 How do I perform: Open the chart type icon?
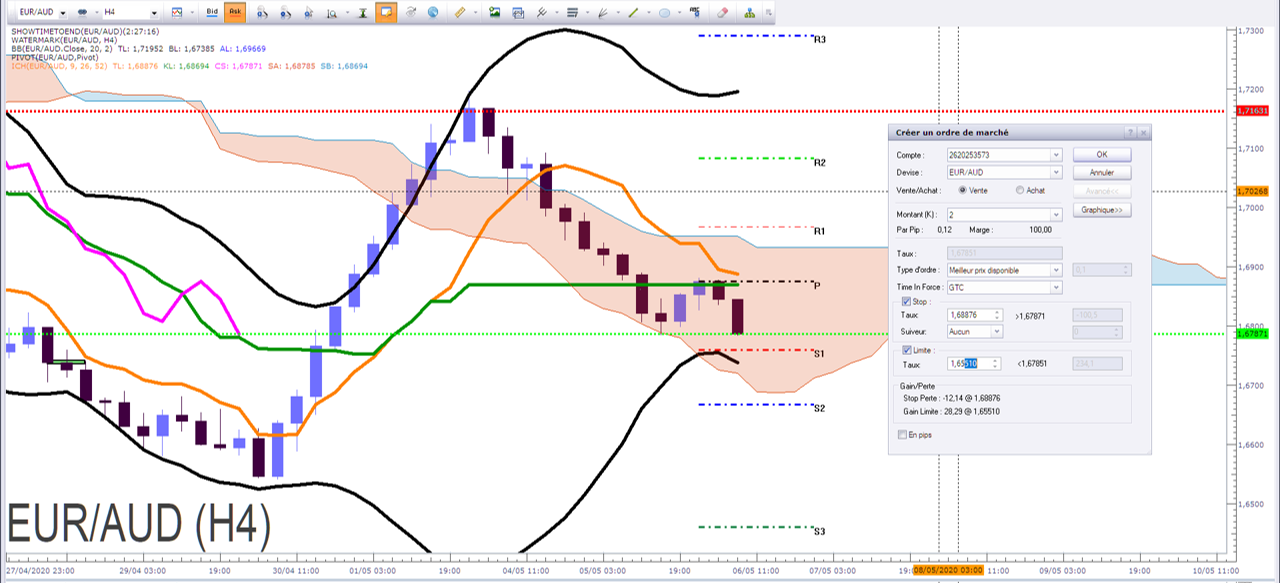coord(177,12)
